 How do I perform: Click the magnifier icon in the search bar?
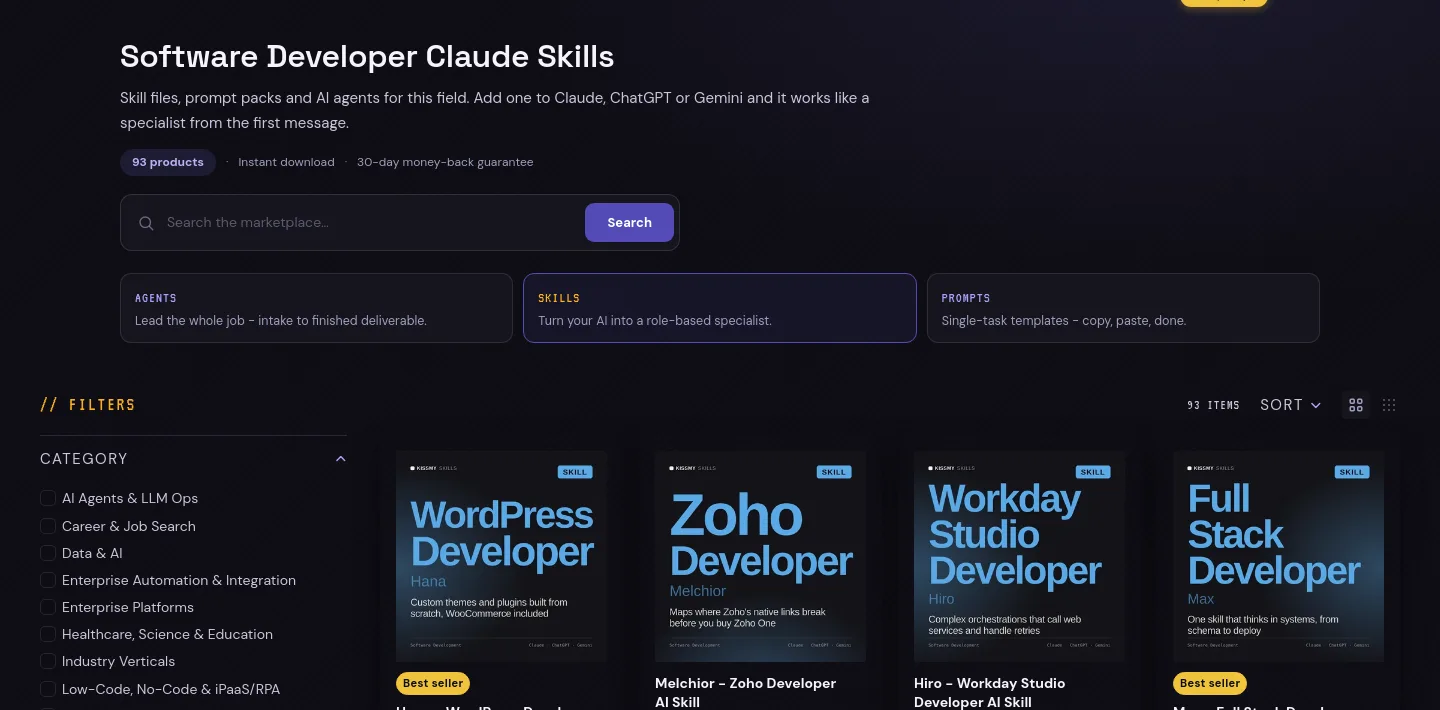coord(146,223)
